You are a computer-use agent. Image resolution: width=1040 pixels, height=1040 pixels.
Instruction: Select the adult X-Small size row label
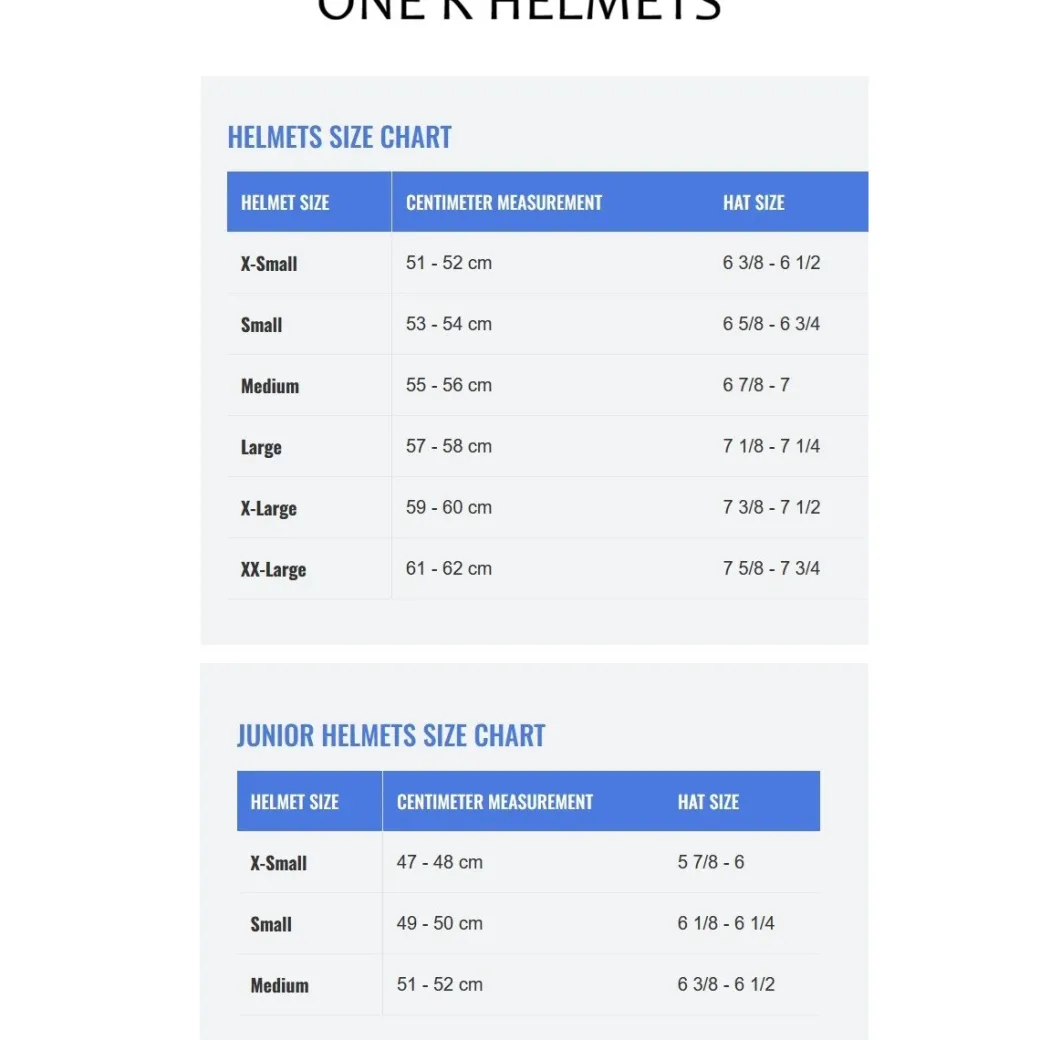[x=269, y=263]
